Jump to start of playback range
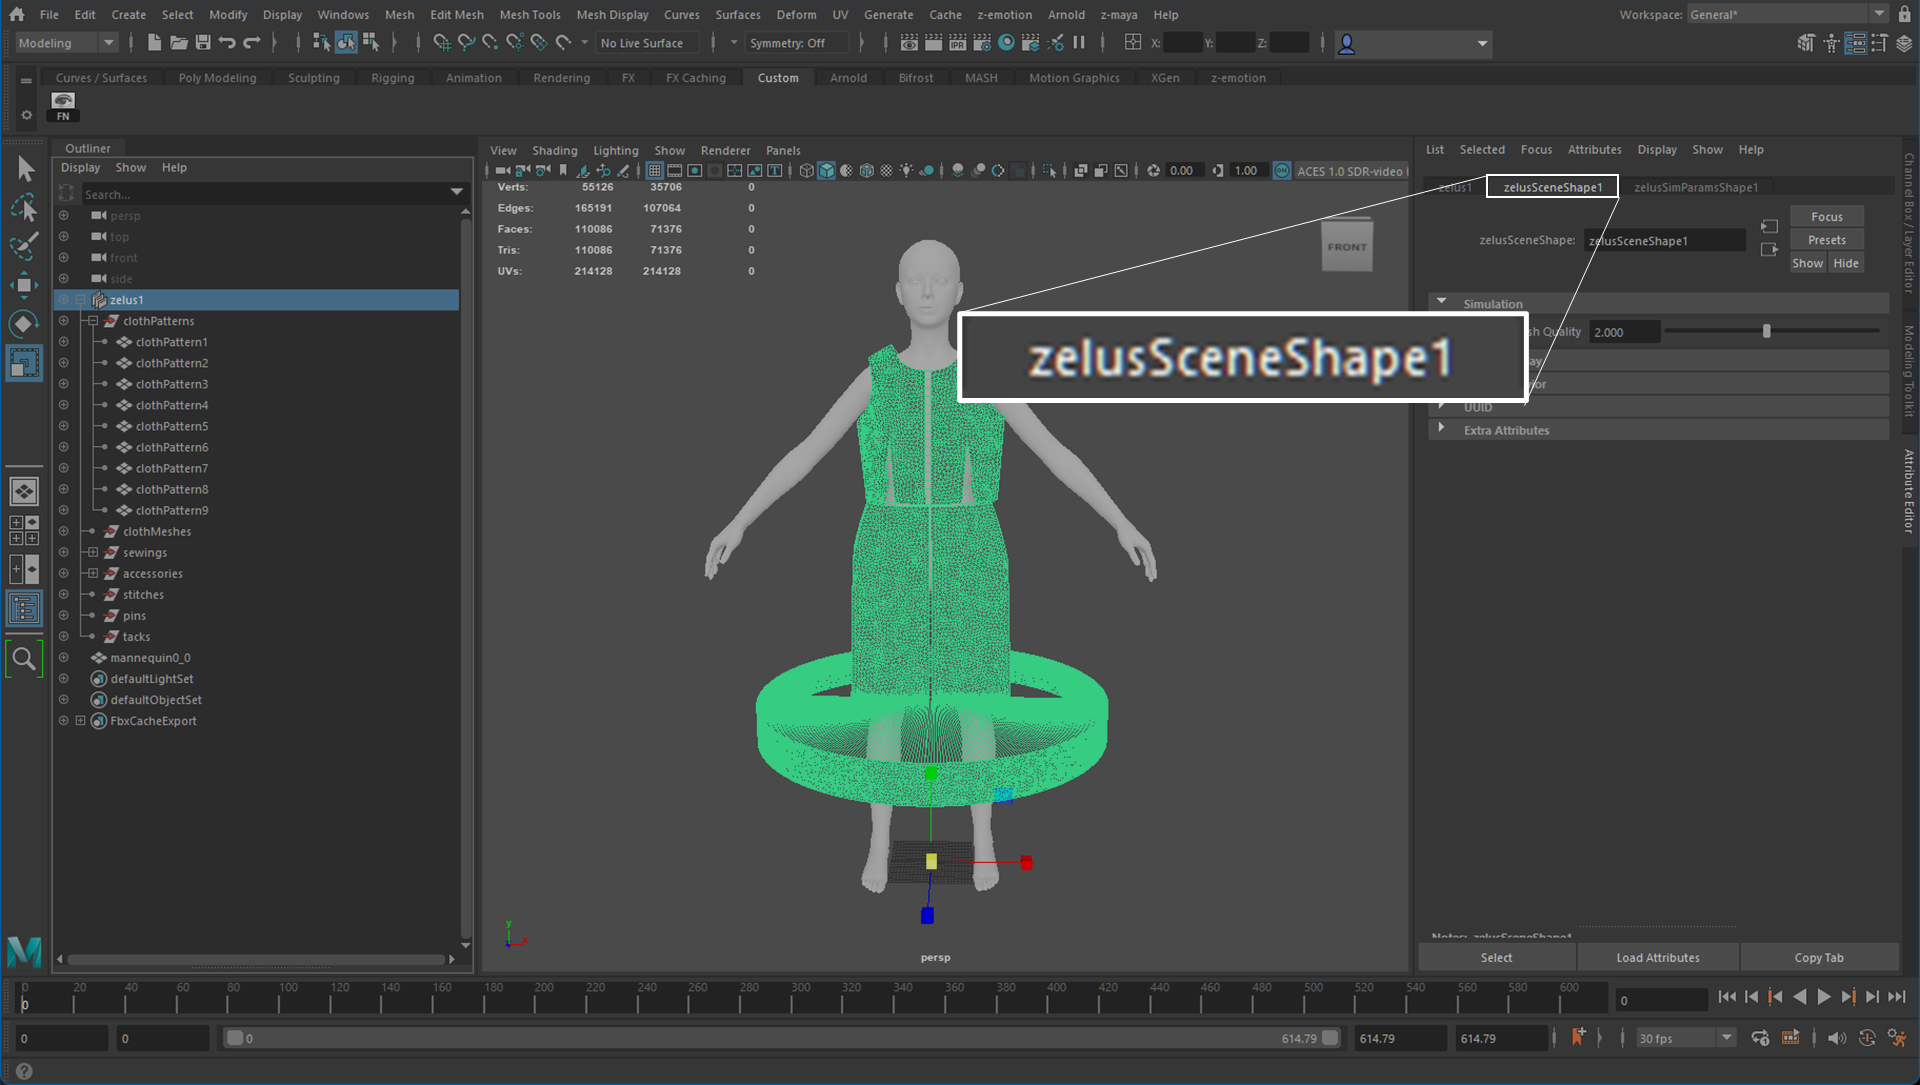This screenshot has height=1085, width=1920. (x=1727, y=996)
